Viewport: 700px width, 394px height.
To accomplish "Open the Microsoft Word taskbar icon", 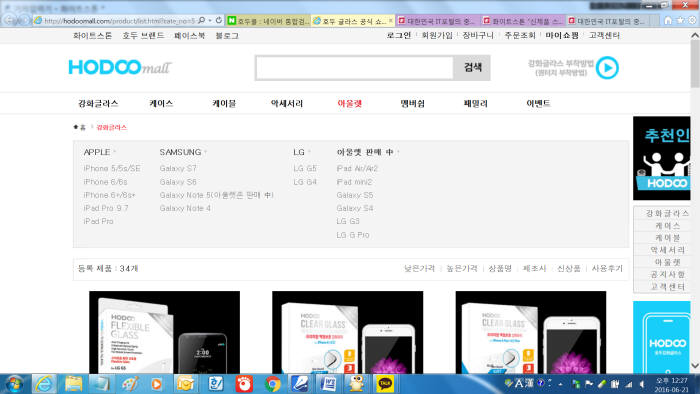I will 328,384.
